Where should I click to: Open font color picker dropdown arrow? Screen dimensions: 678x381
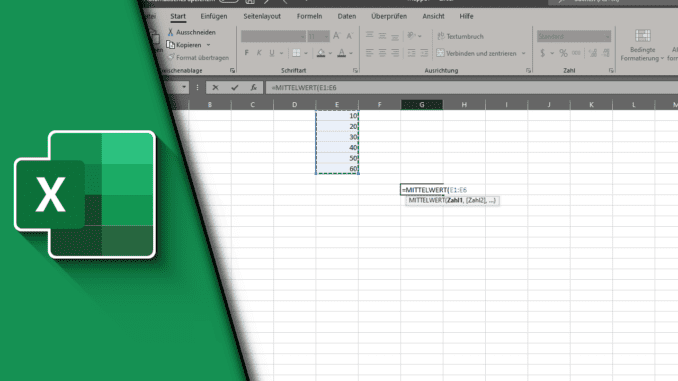point(351,53)
